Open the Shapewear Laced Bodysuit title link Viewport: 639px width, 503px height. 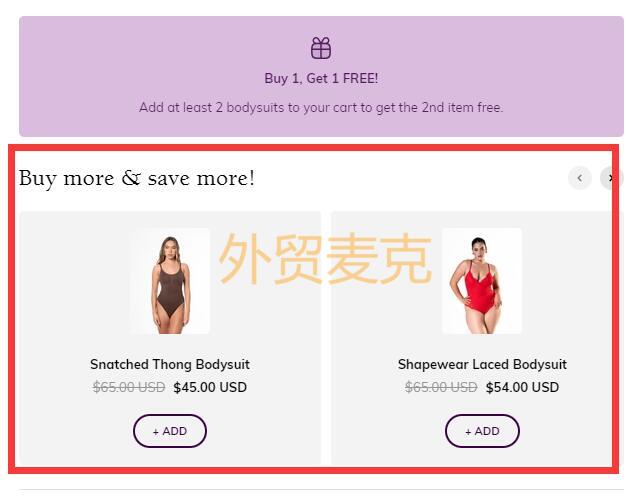[482, 364]
